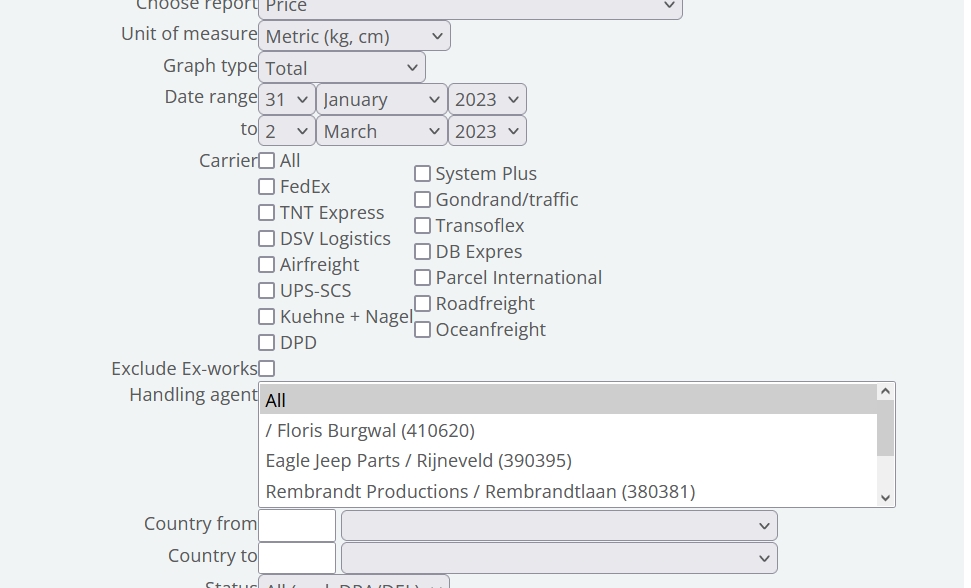Check the FedEx carrier checkbox
971x588 pixels.
point(267,187)
